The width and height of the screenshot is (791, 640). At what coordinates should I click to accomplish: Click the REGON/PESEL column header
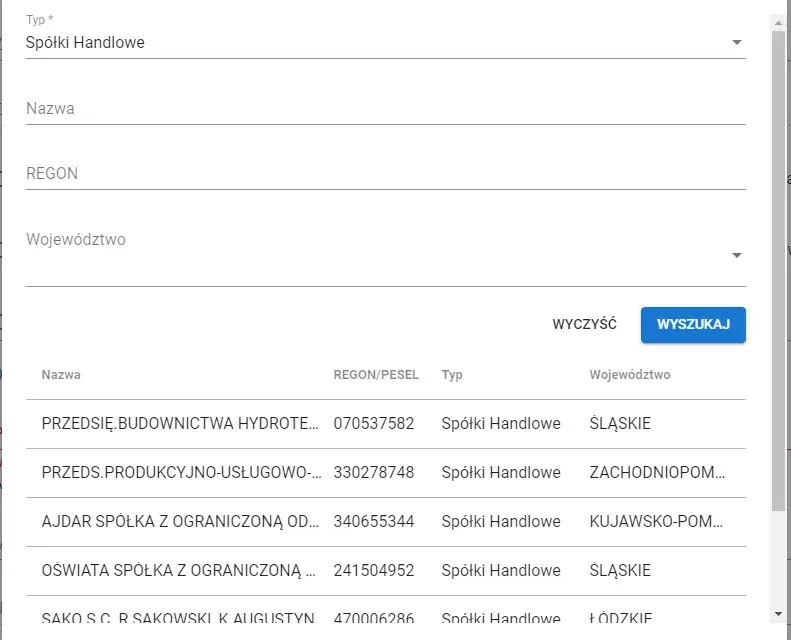tap(376, 375)
